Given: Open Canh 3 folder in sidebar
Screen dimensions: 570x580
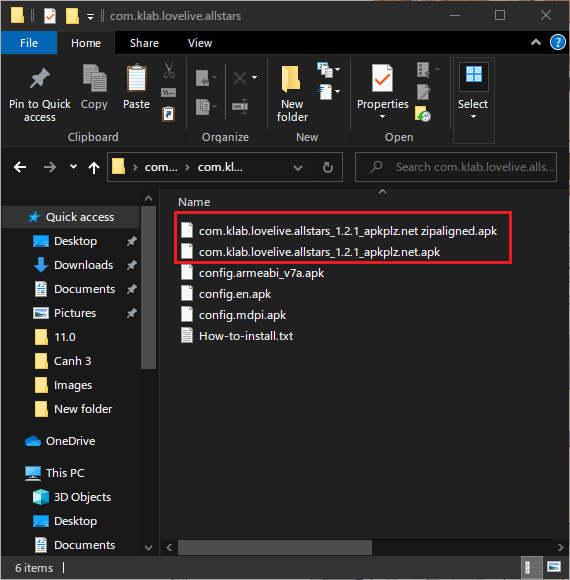Looking at the screenshot, I should (63, 361).
